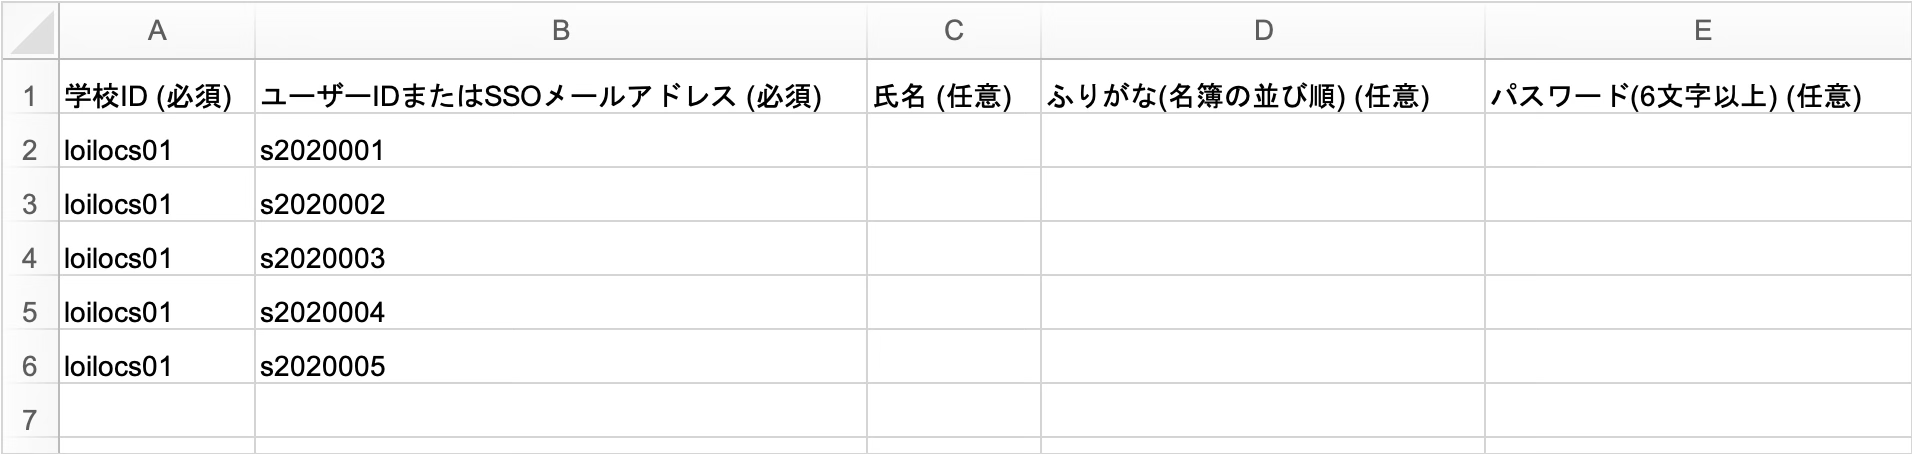
Task: Click the select-all corner triangle
Action: click(x=30, y=32)
